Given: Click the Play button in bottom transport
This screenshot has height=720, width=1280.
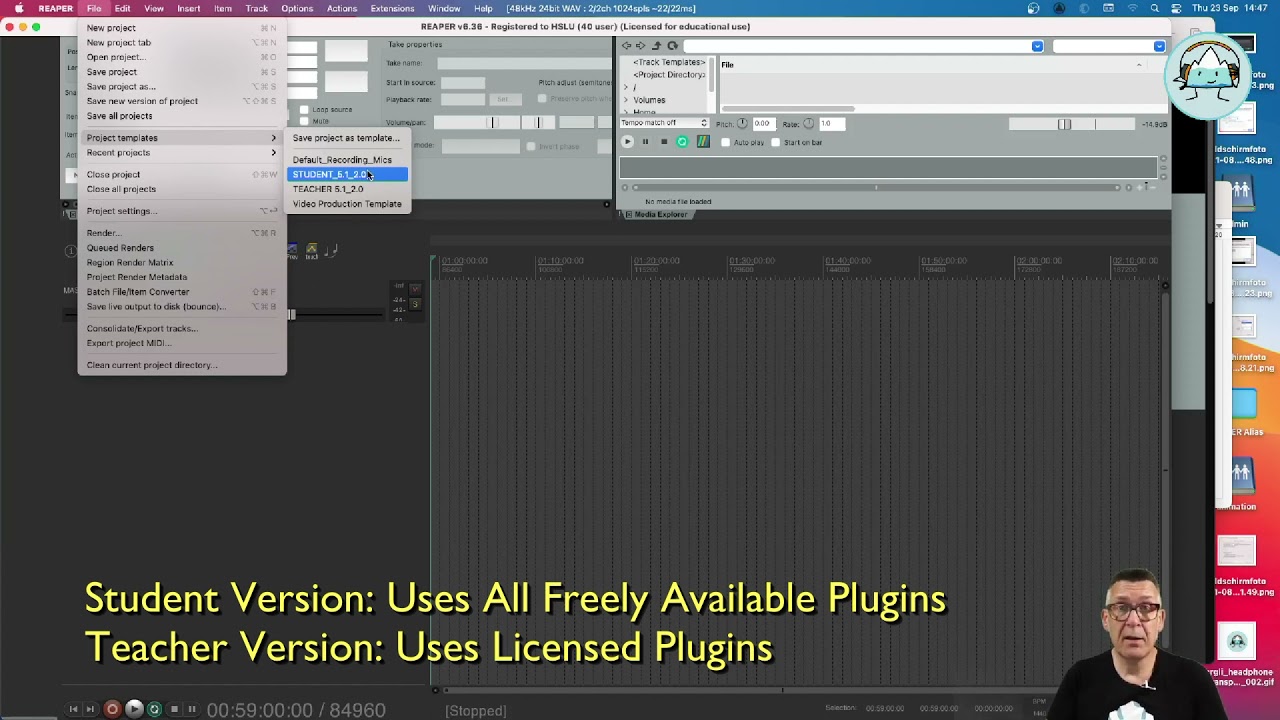Looking at the screenshot, I should point(134,709).
